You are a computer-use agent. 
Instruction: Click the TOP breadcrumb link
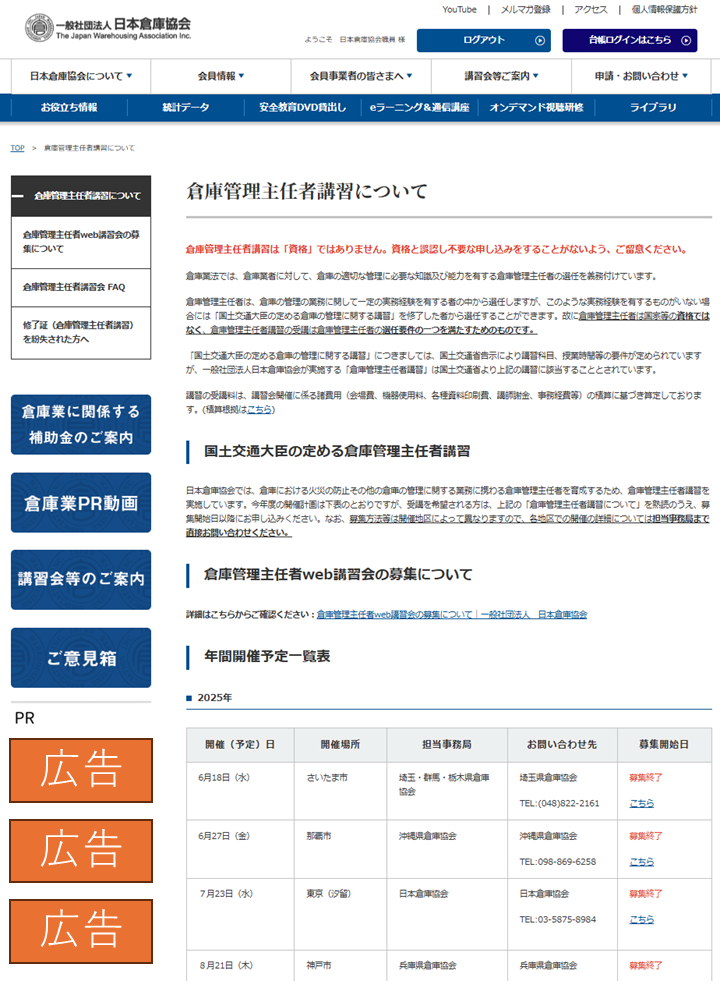click(17, 148)
